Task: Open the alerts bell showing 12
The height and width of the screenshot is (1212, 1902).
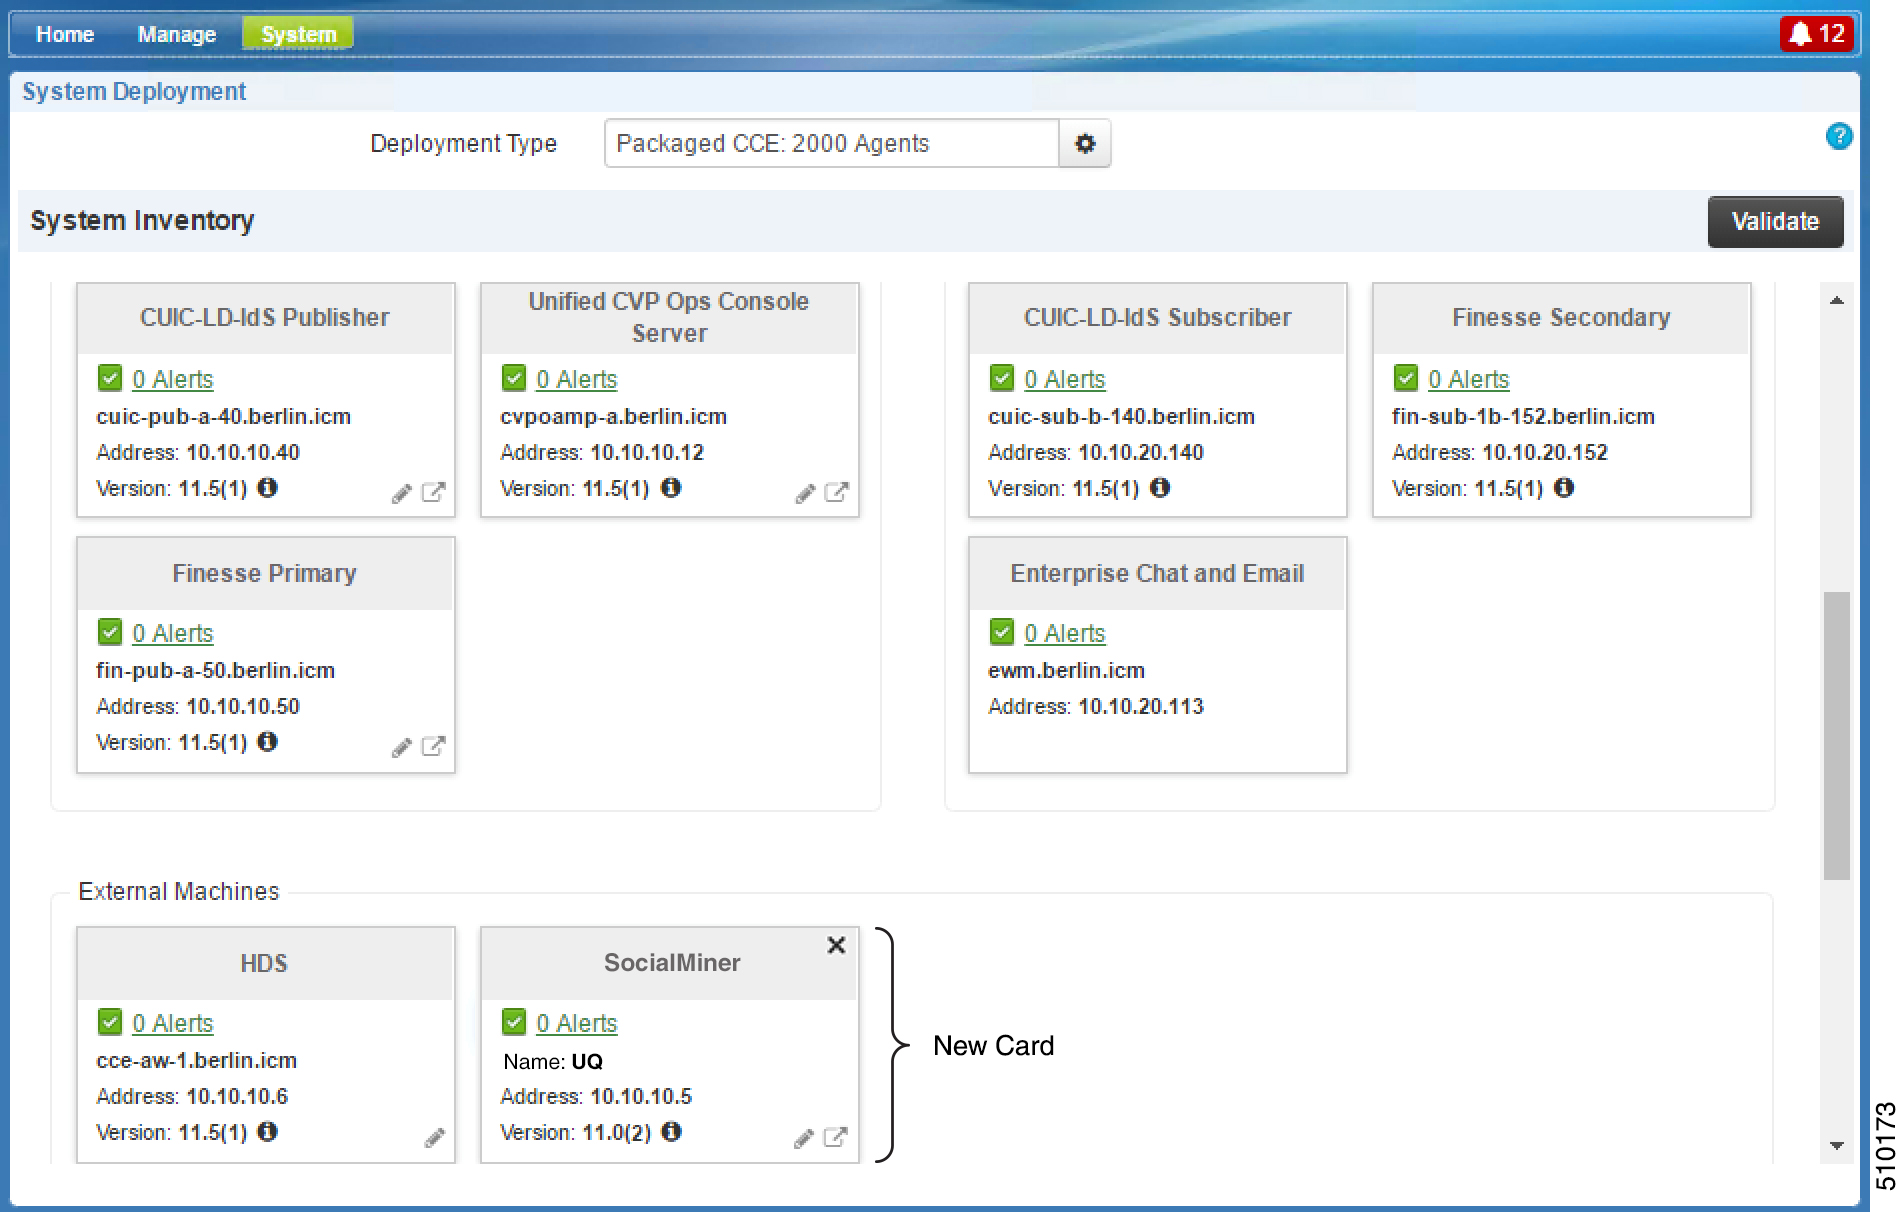Action: coord(1817,34)
